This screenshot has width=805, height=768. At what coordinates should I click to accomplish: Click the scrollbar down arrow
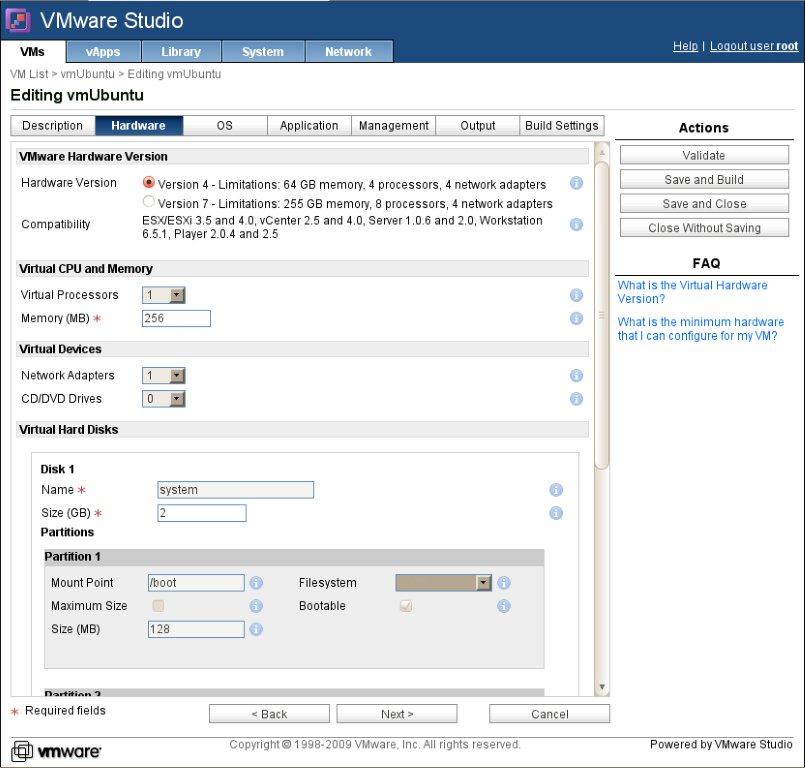[602, 687]
